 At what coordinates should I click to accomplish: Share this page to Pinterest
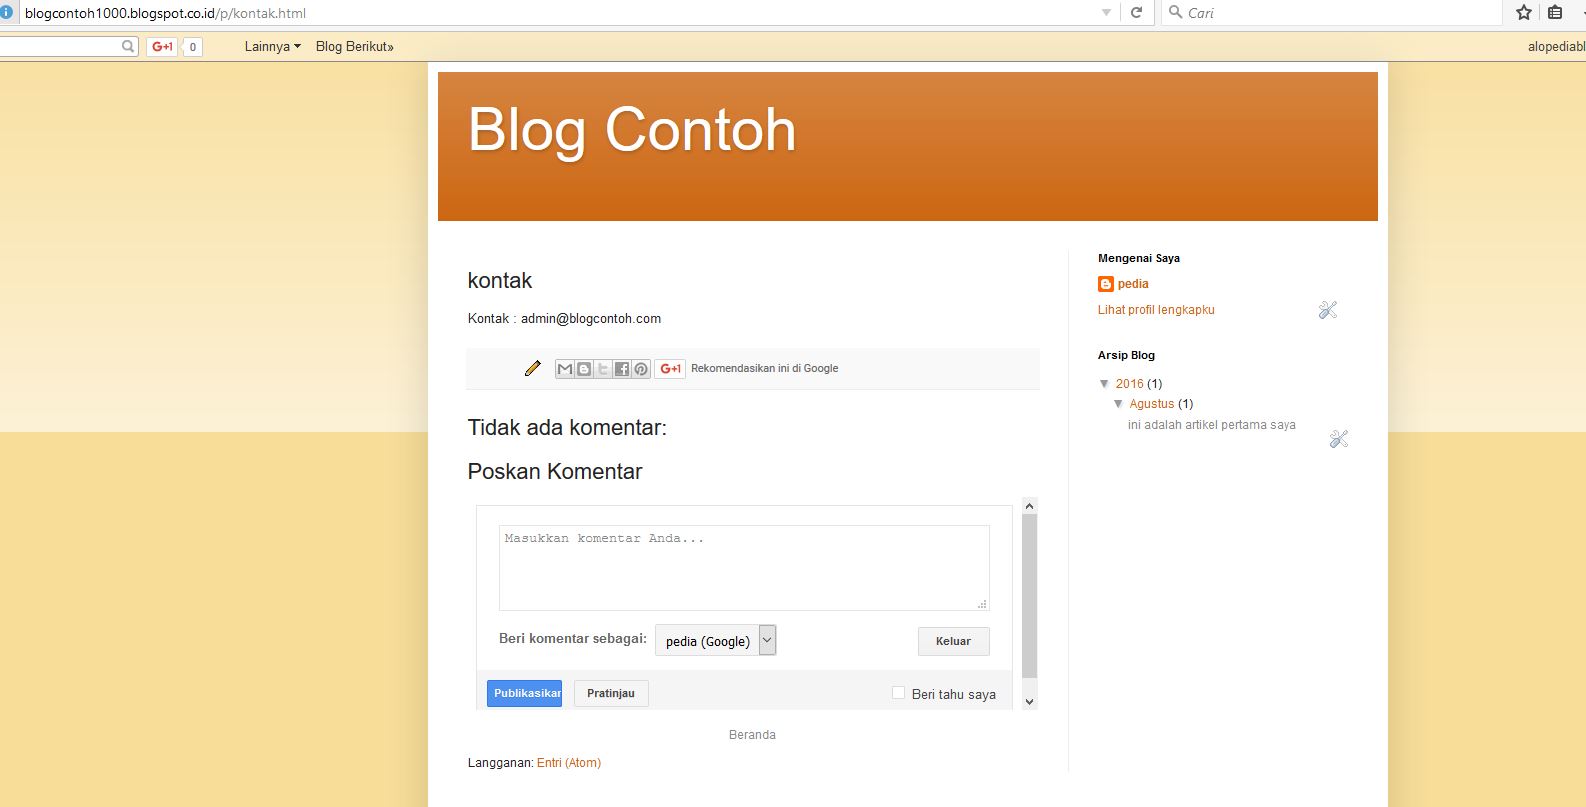pos(641,369)
